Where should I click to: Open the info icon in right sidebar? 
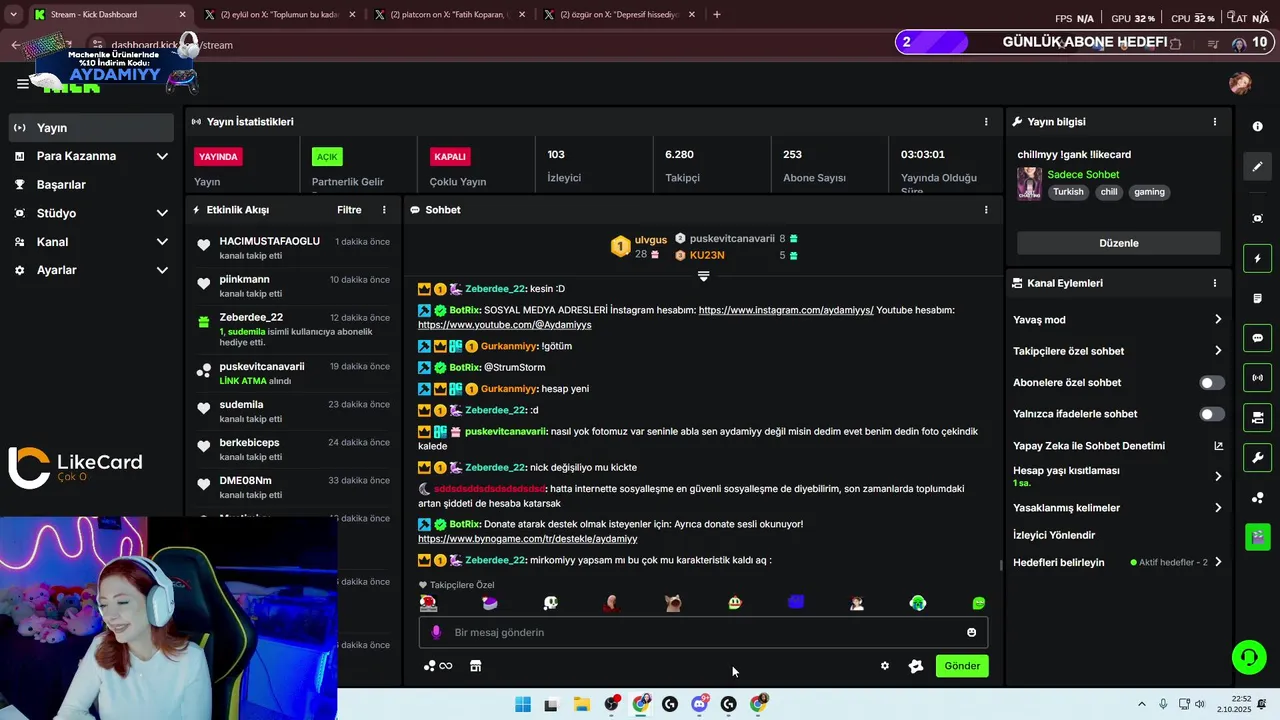pyautogui.click(x=1258, y=127)
